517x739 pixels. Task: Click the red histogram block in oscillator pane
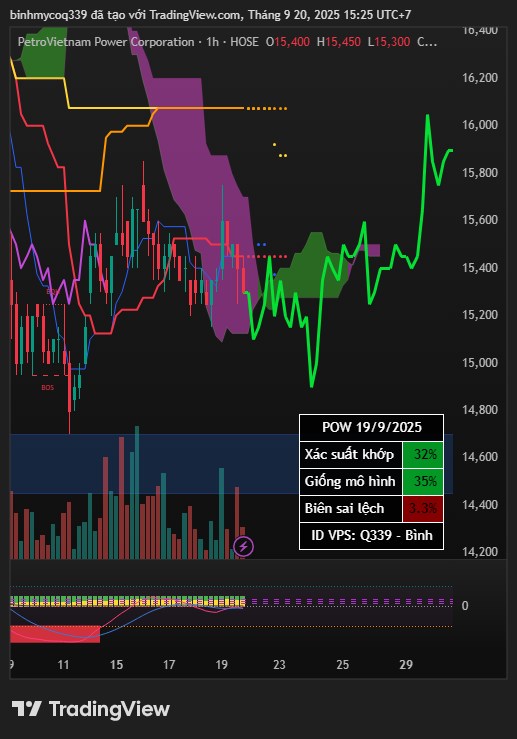pyautogui.click(x=55, y=634)
